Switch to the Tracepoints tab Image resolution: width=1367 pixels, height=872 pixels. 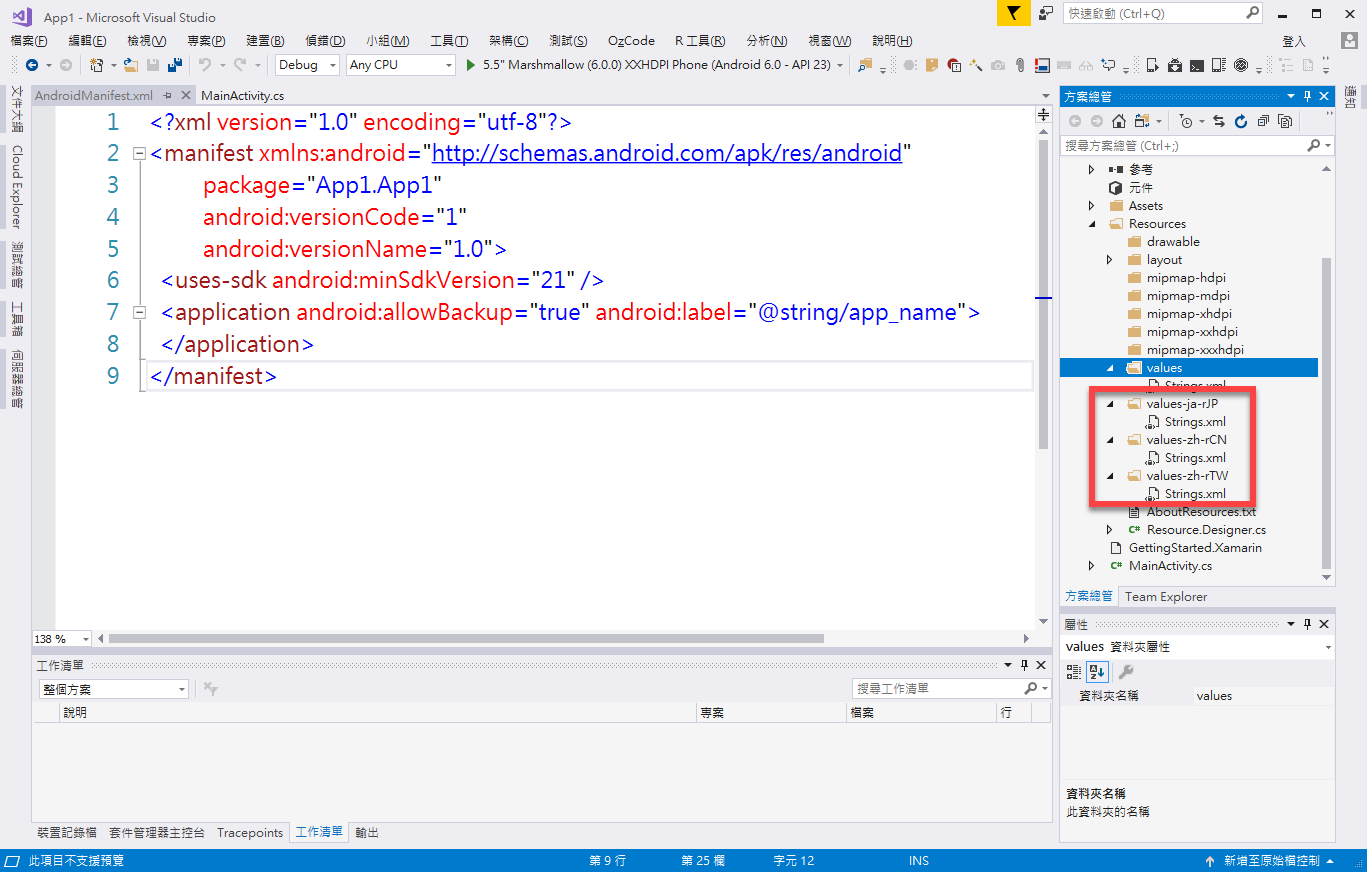tap(250, 832)
